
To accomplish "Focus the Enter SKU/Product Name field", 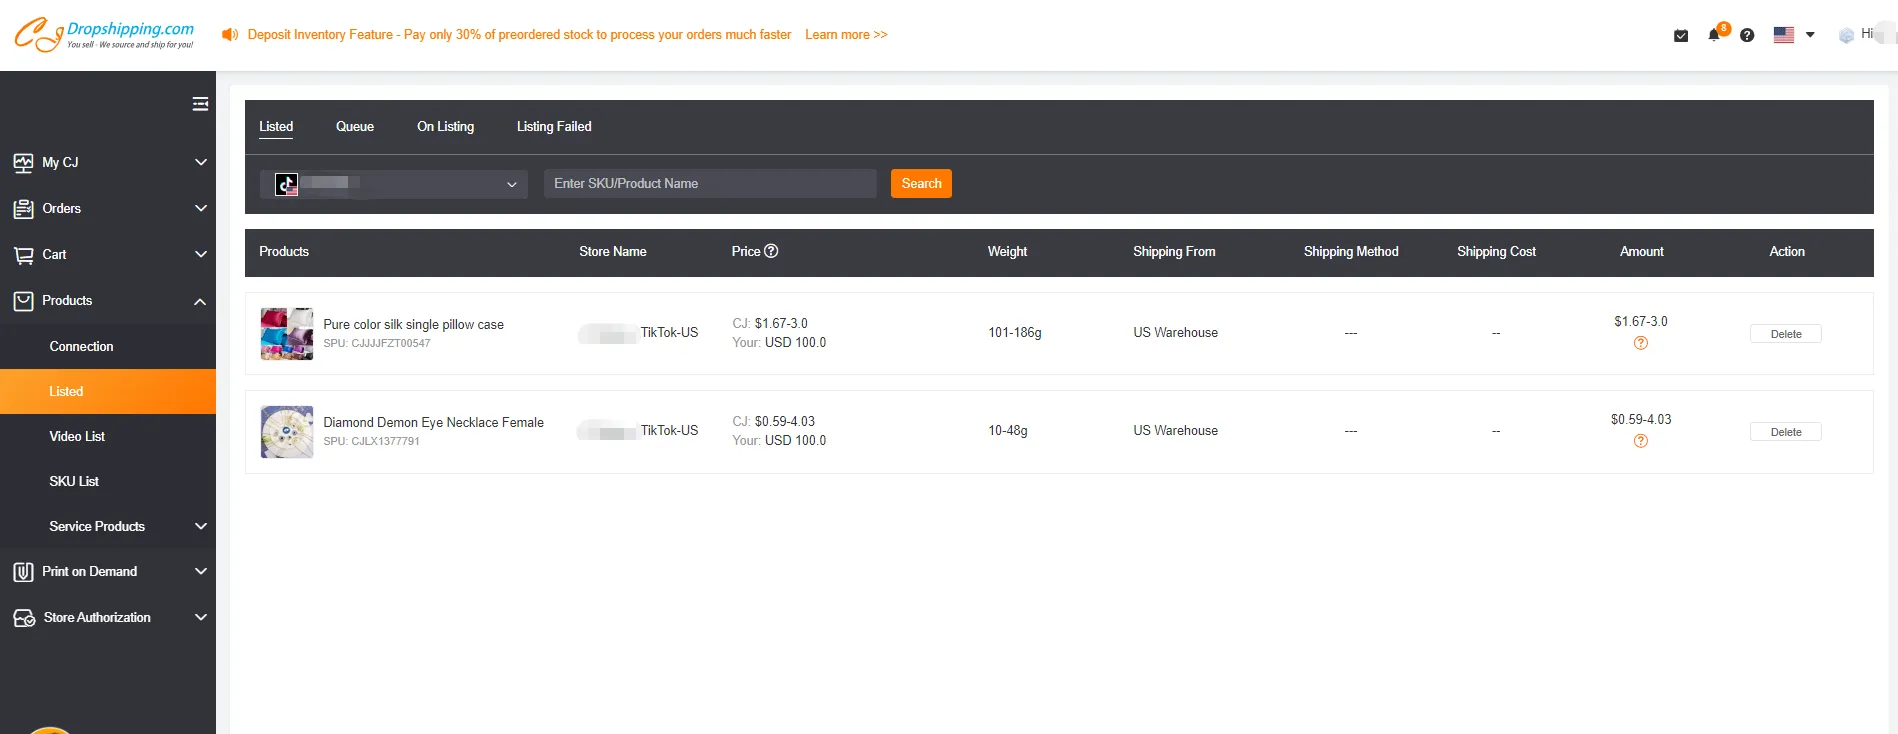I will (x=710, y=184).
